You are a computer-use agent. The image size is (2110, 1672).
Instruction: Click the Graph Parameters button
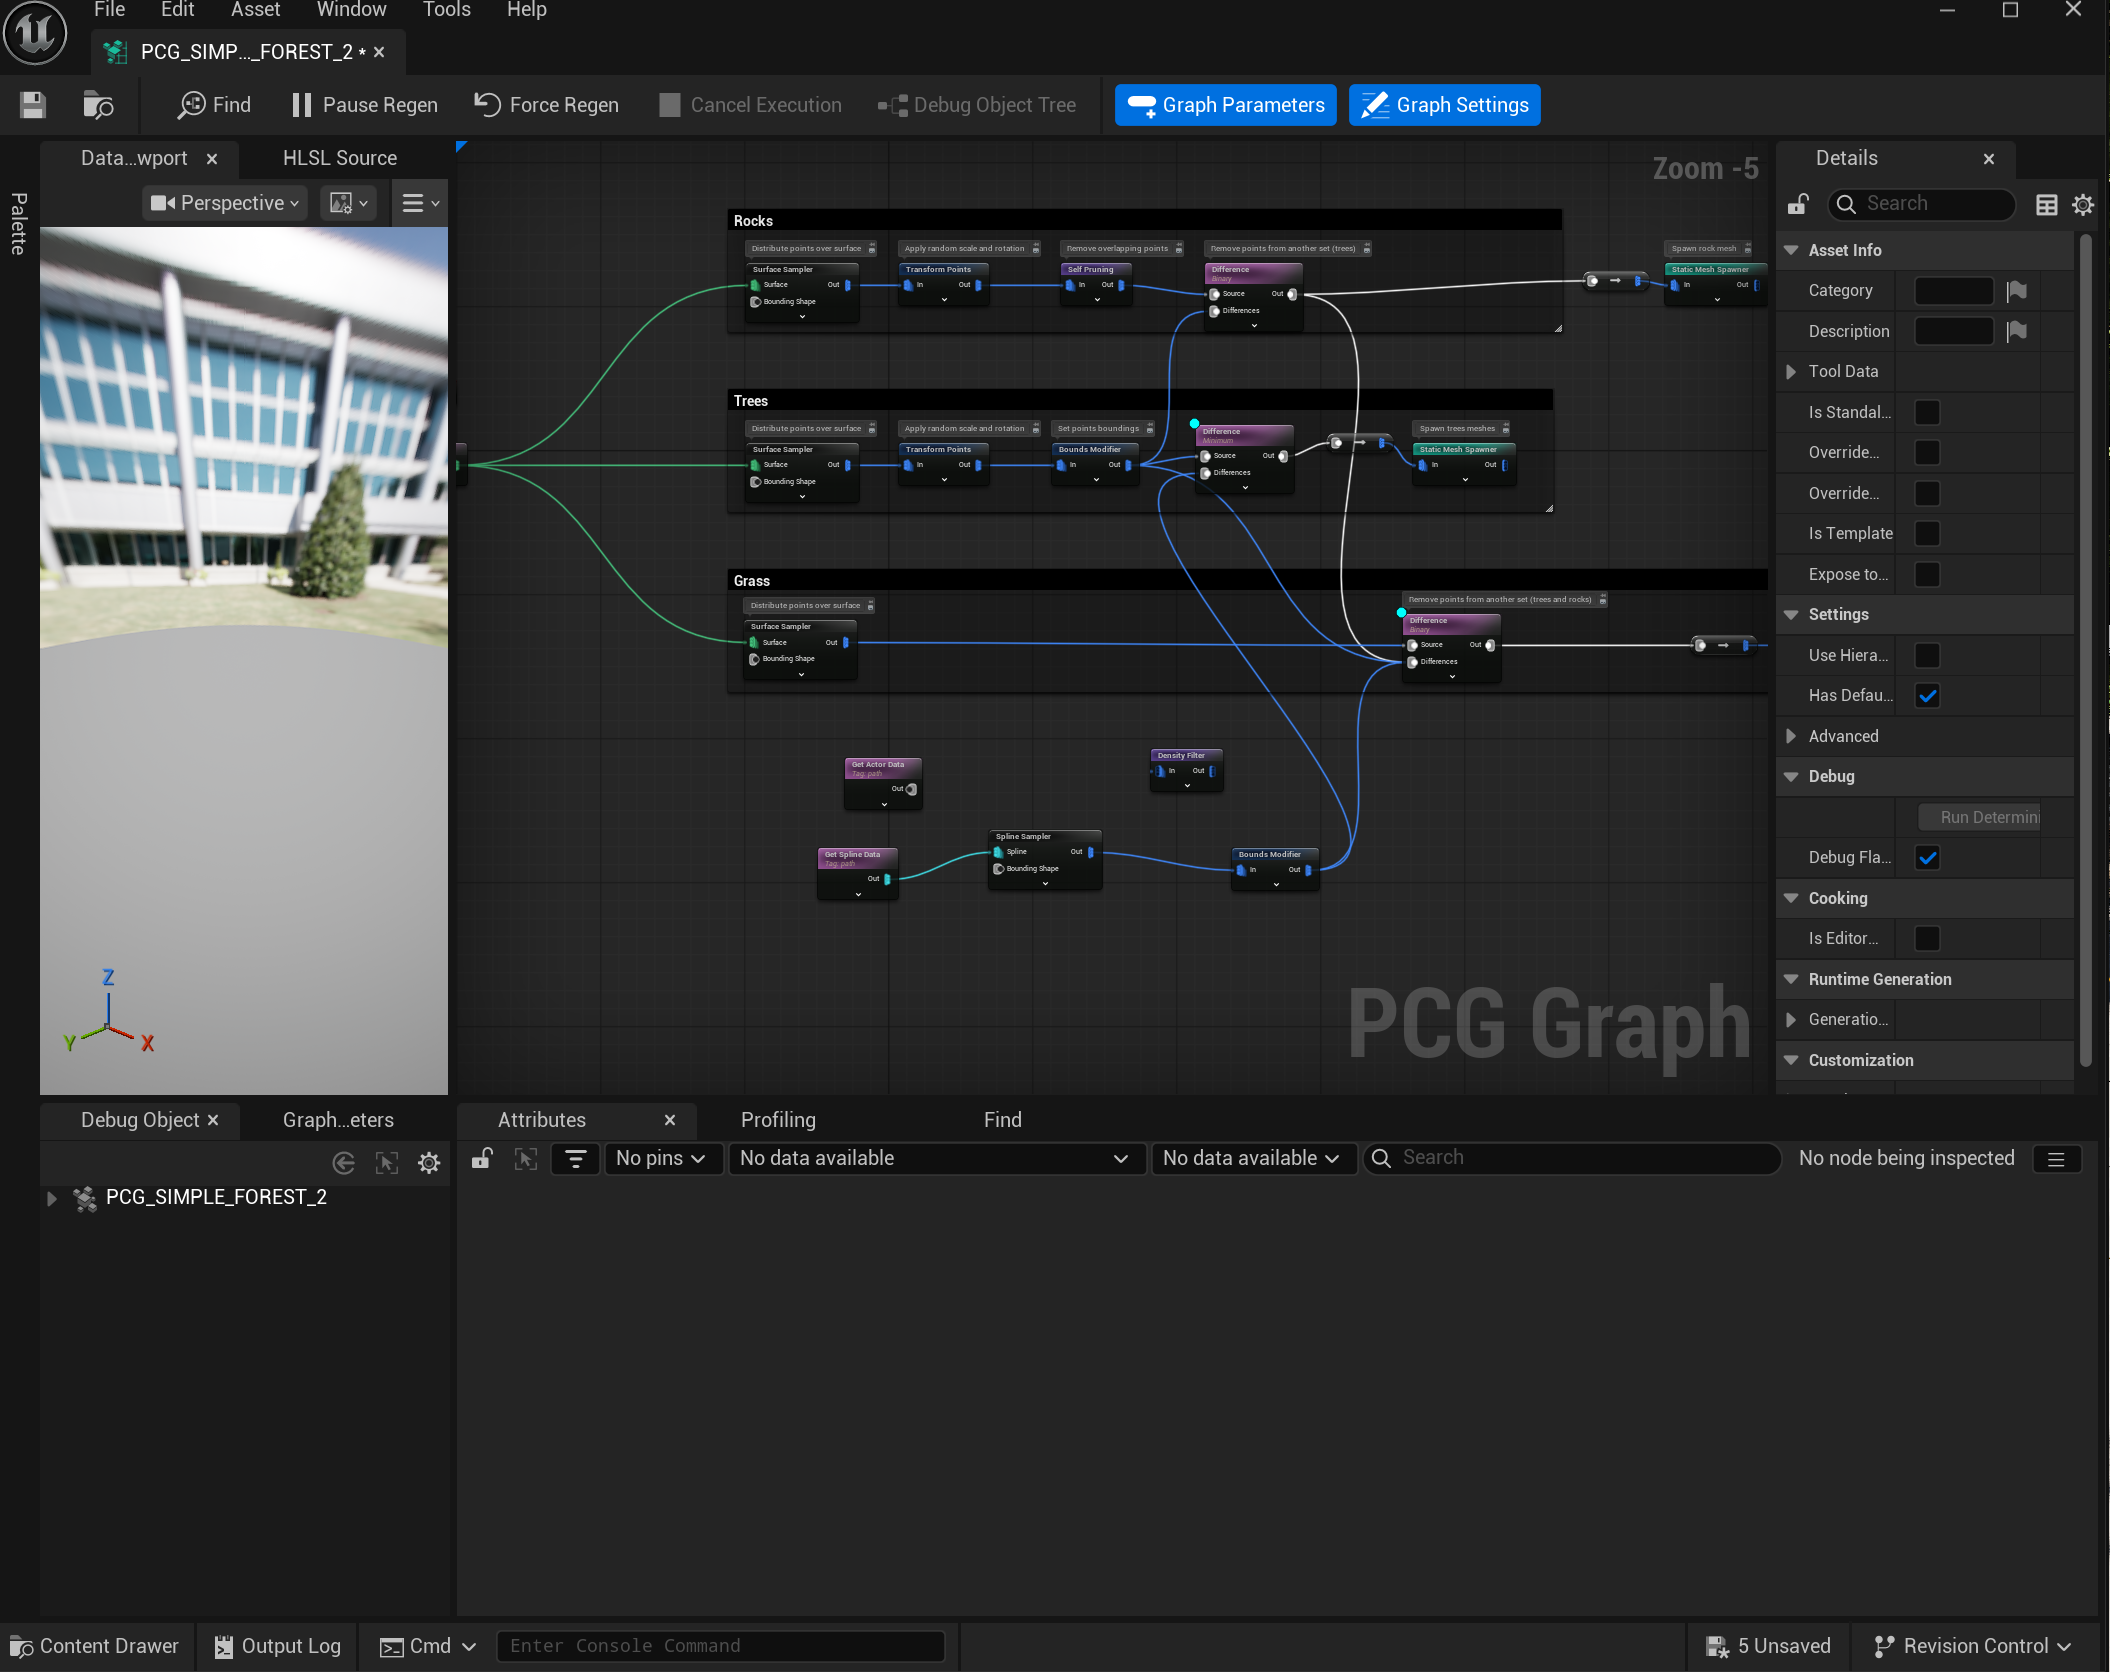point(1226,105)
